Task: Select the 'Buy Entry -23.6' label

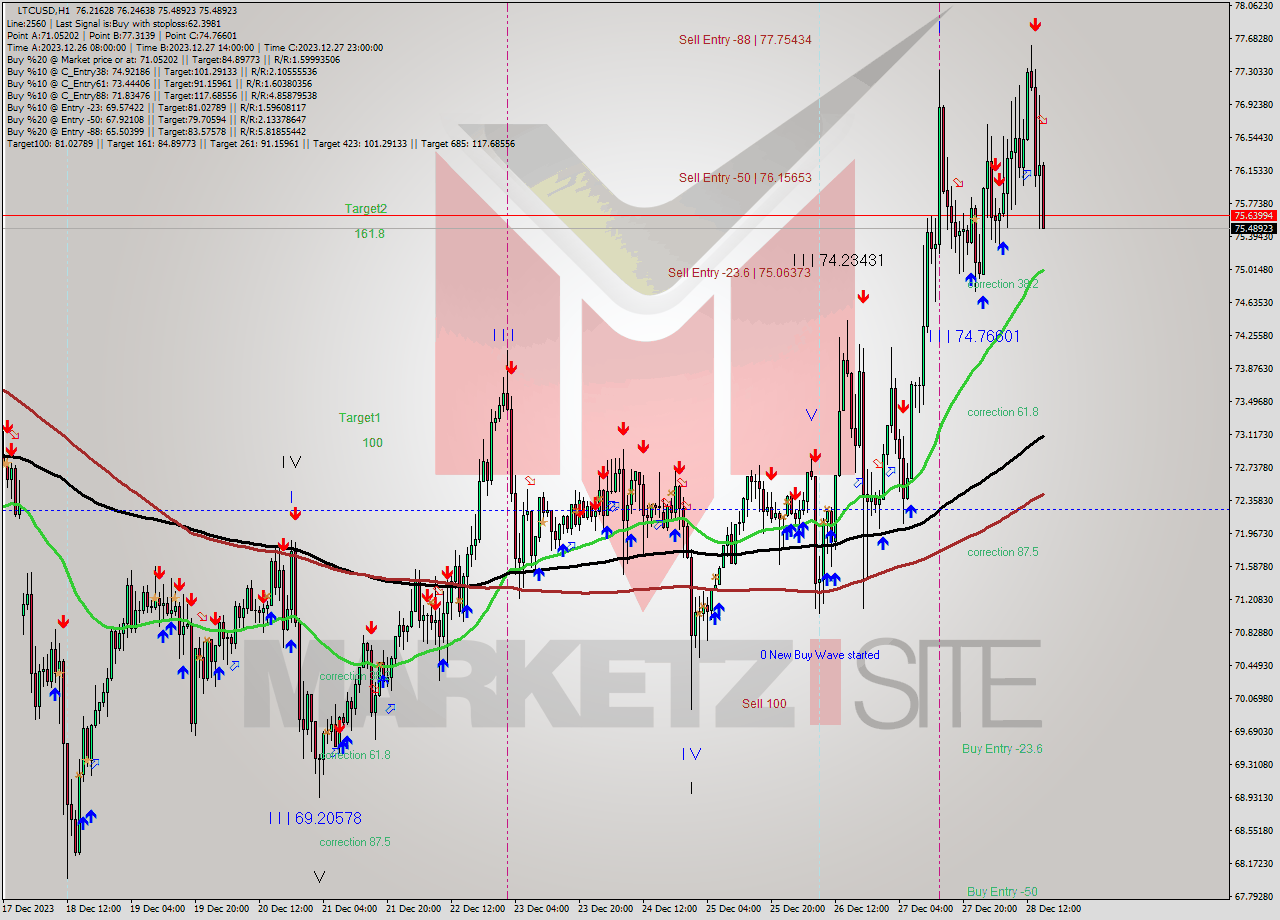Action: pos(1002,749)
